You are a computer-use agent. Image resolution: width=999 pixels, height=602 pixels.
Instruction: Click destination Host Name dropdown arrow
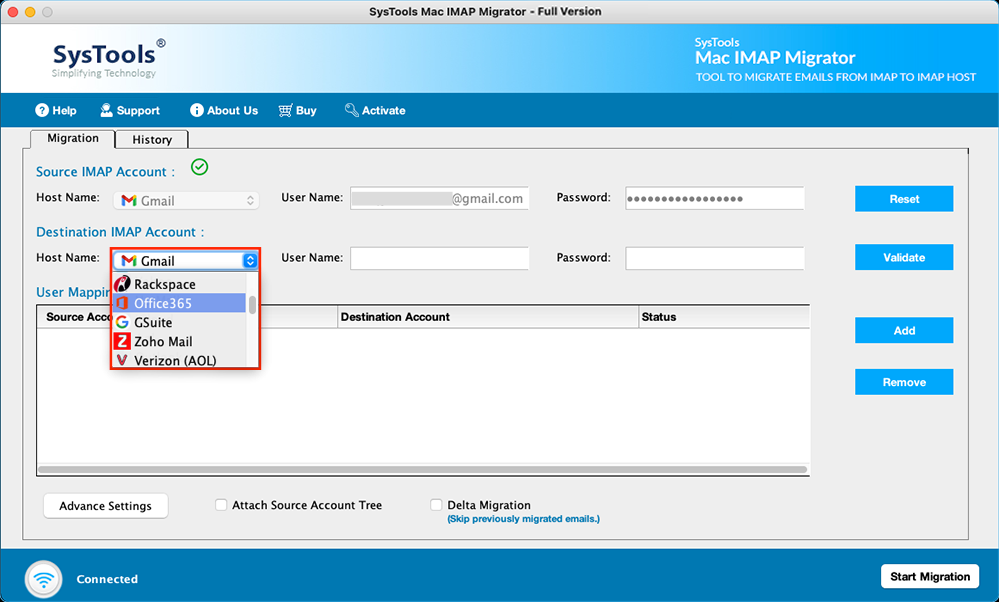point(250,261)
